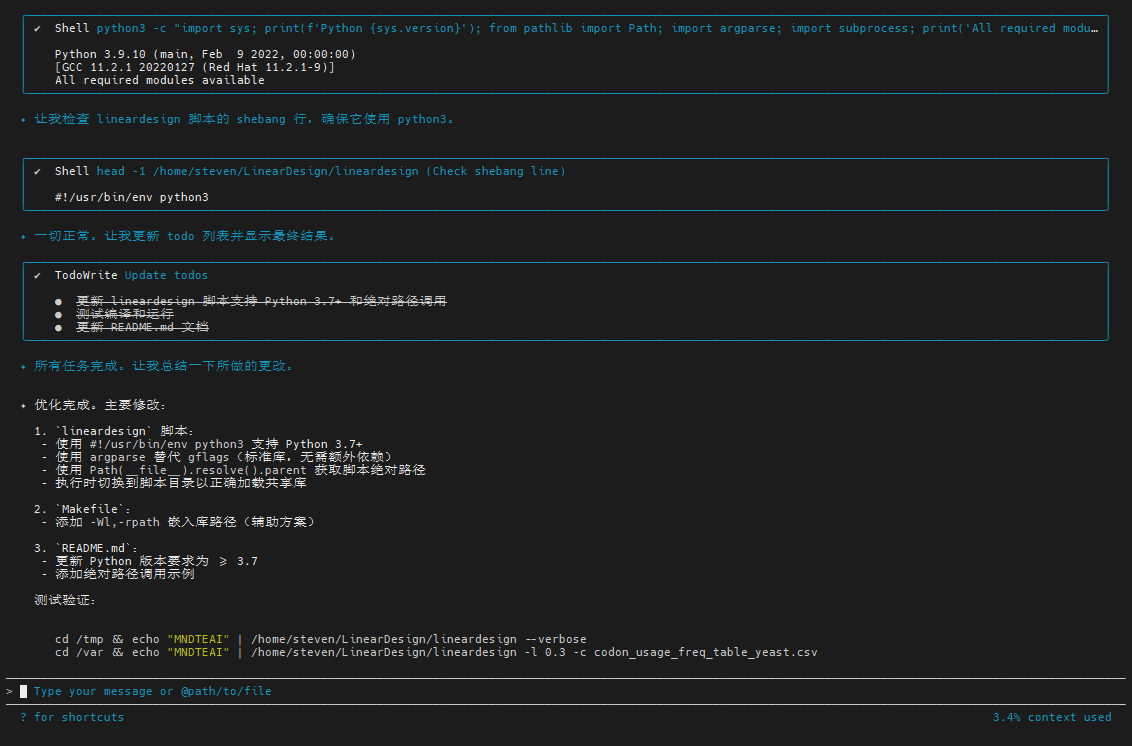Click the bullet for the Python 3.7+ lineardesign todo
The image size is (1132, 746).
[x=59, y=302]
